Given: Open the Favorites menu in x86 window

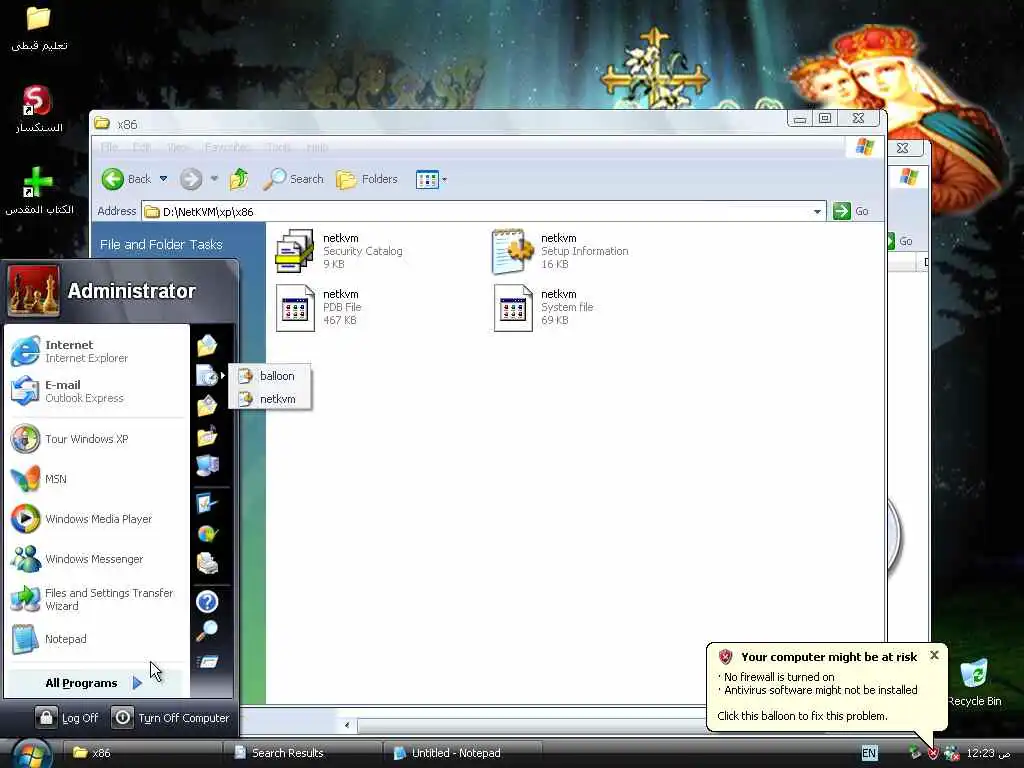Looking at the screenshot, I should (227, 147).
